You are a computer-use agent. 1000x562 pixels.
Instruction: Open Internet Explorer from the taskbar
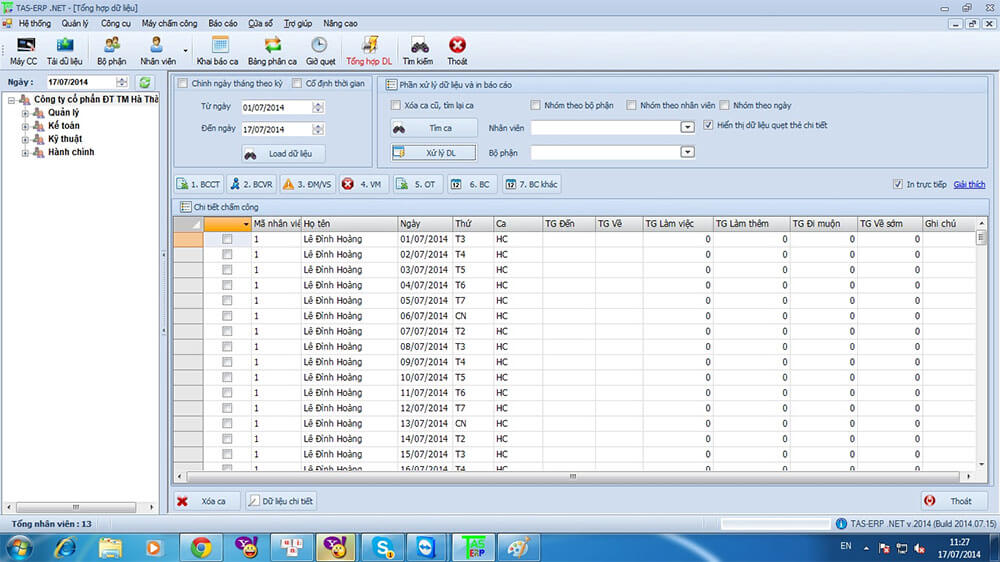65,547
